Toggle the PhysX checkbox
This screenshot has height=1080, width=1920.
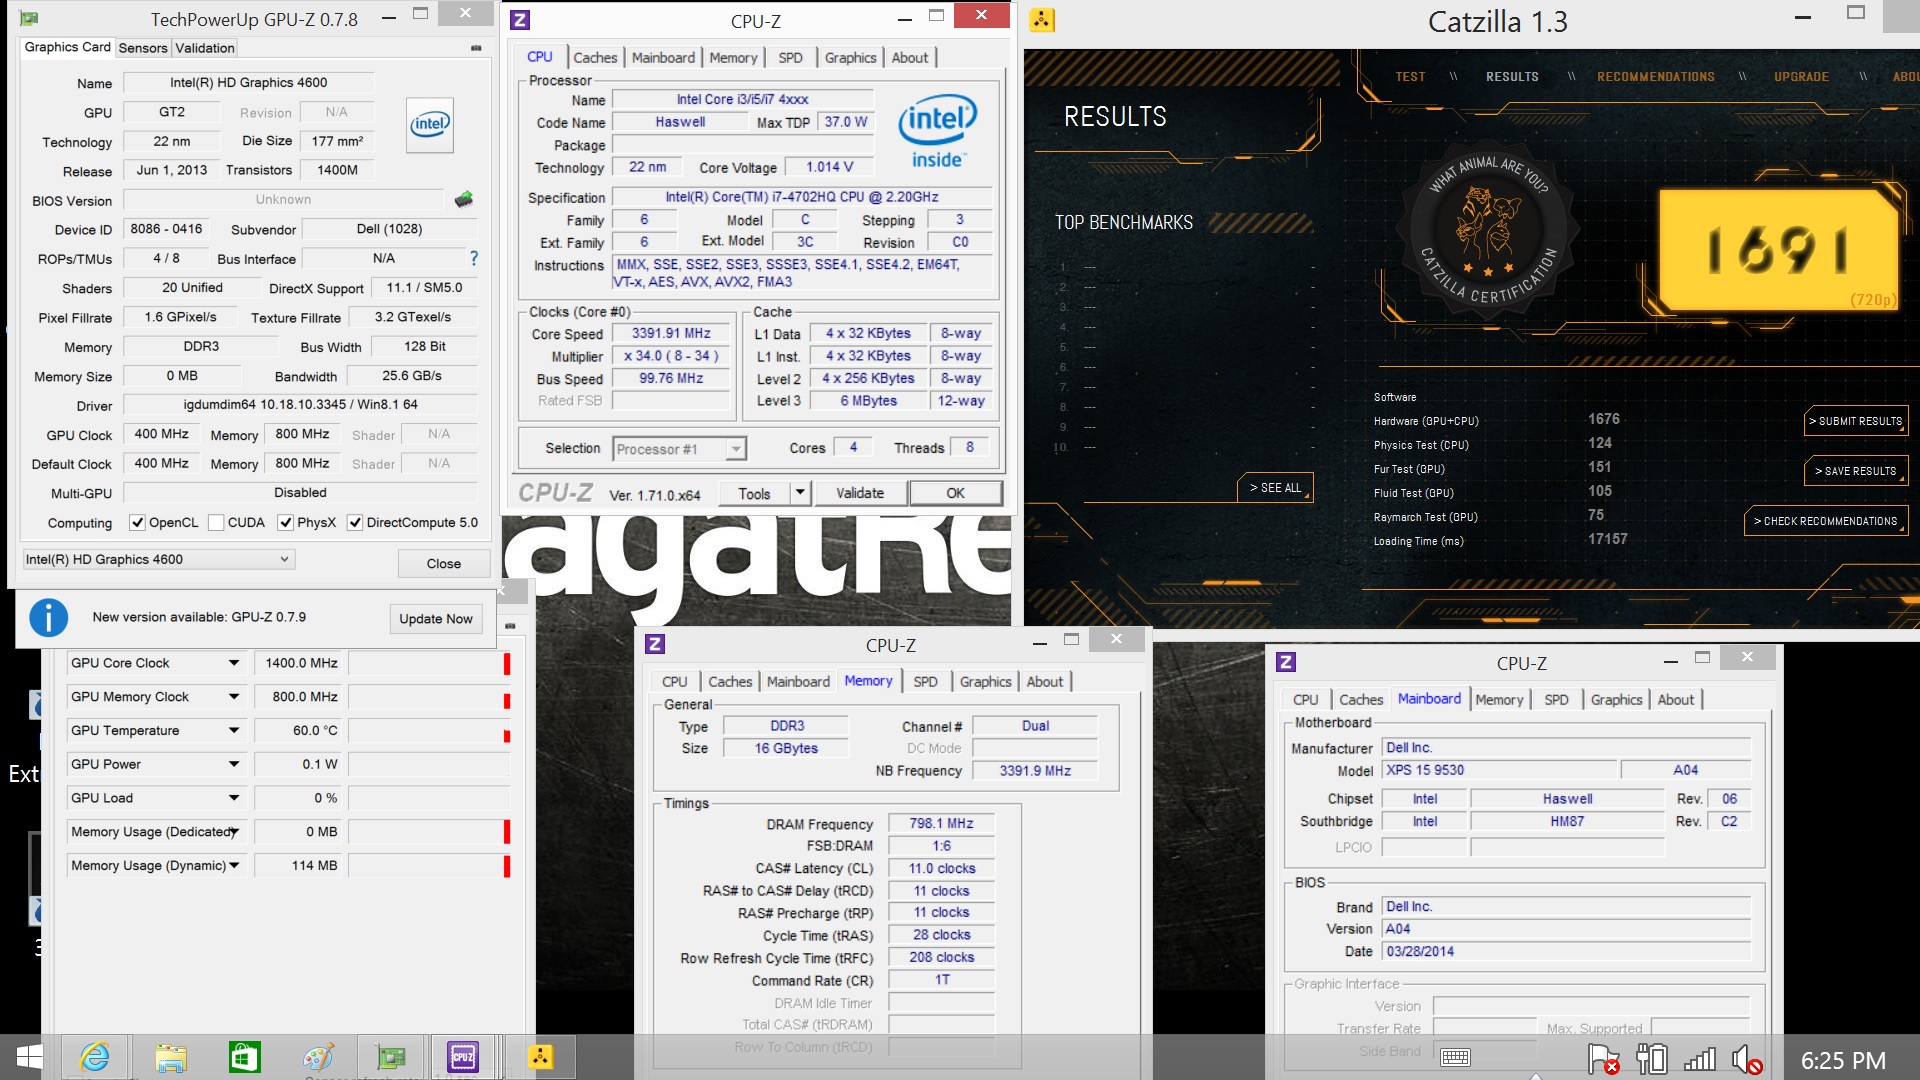click(x=286, y=523)
